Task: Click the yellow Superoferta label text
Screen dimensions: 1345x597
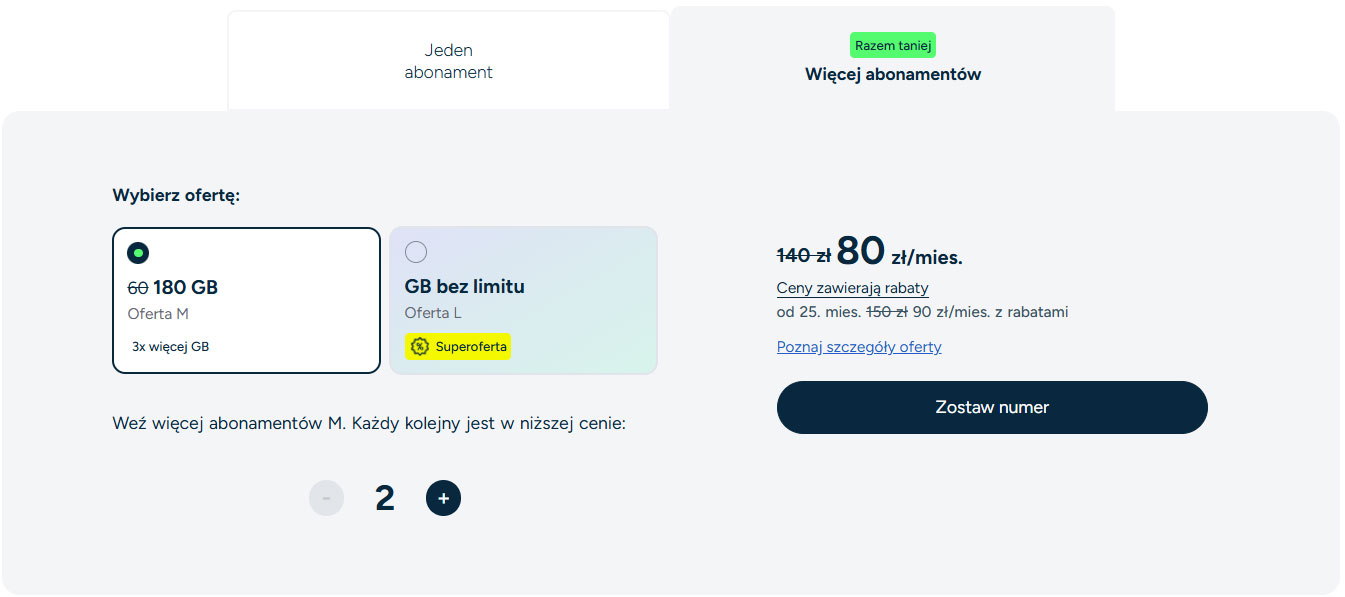Action: coord(471,347)
